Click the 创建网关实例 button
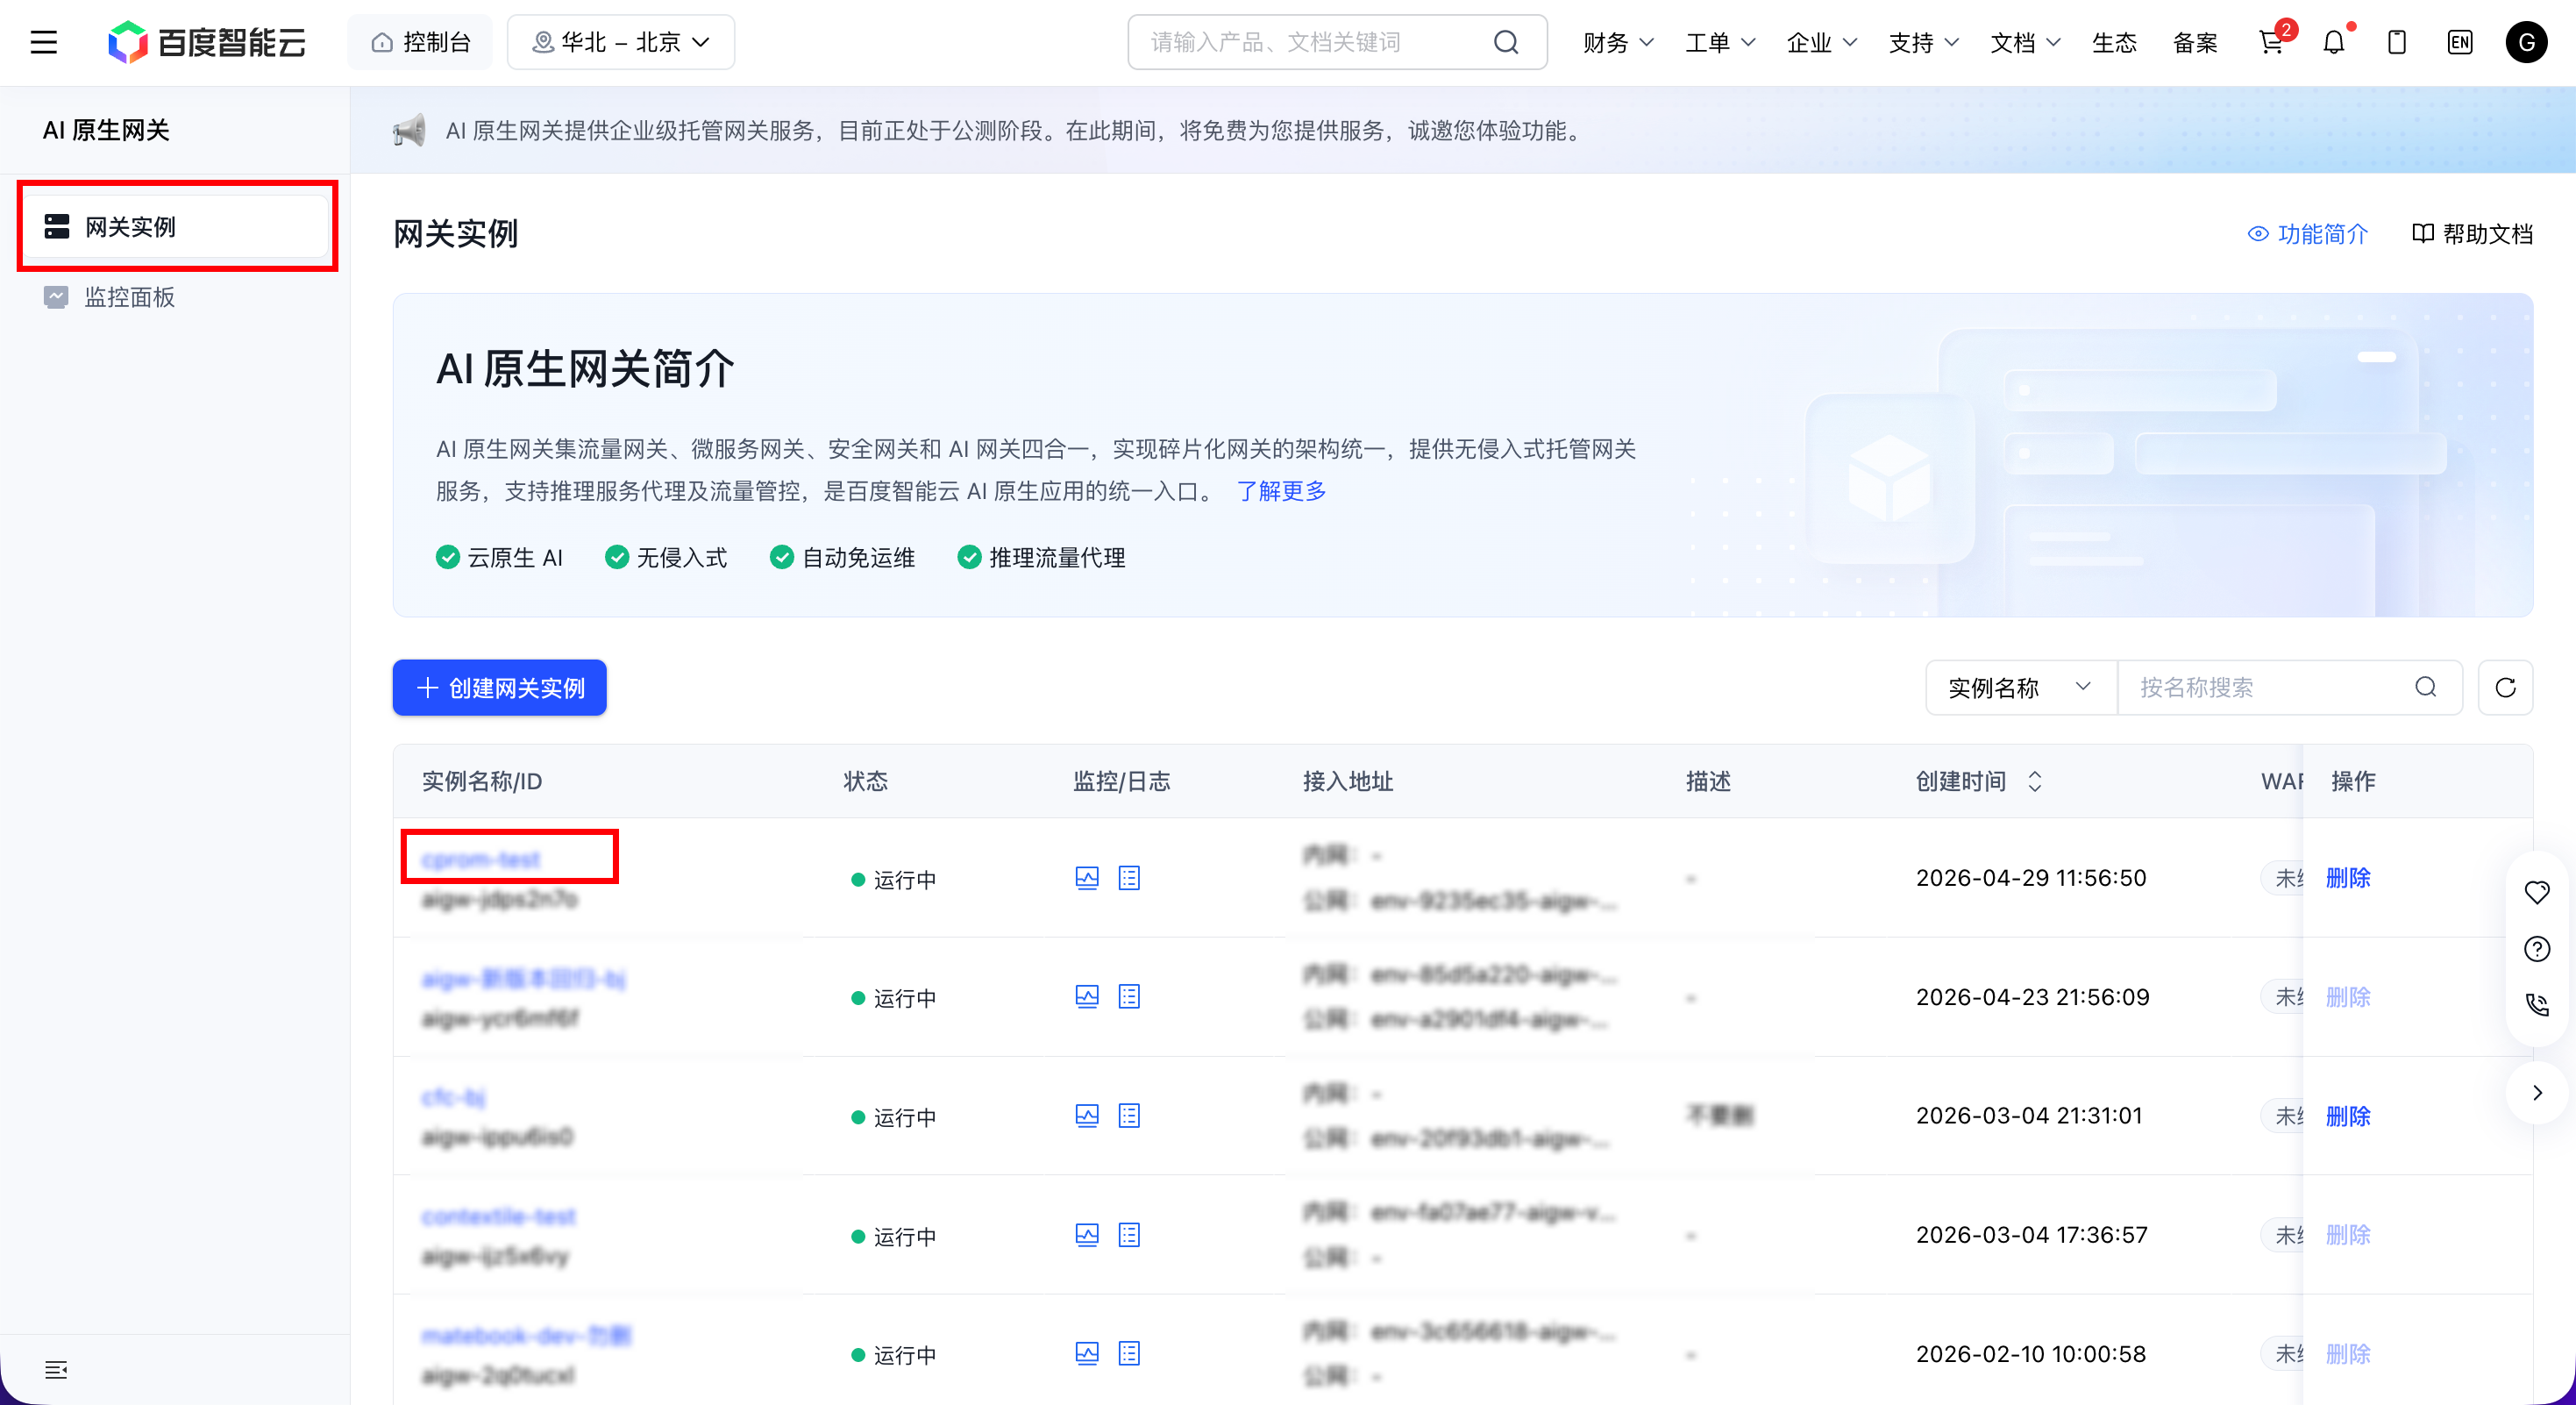 (499, 687)
